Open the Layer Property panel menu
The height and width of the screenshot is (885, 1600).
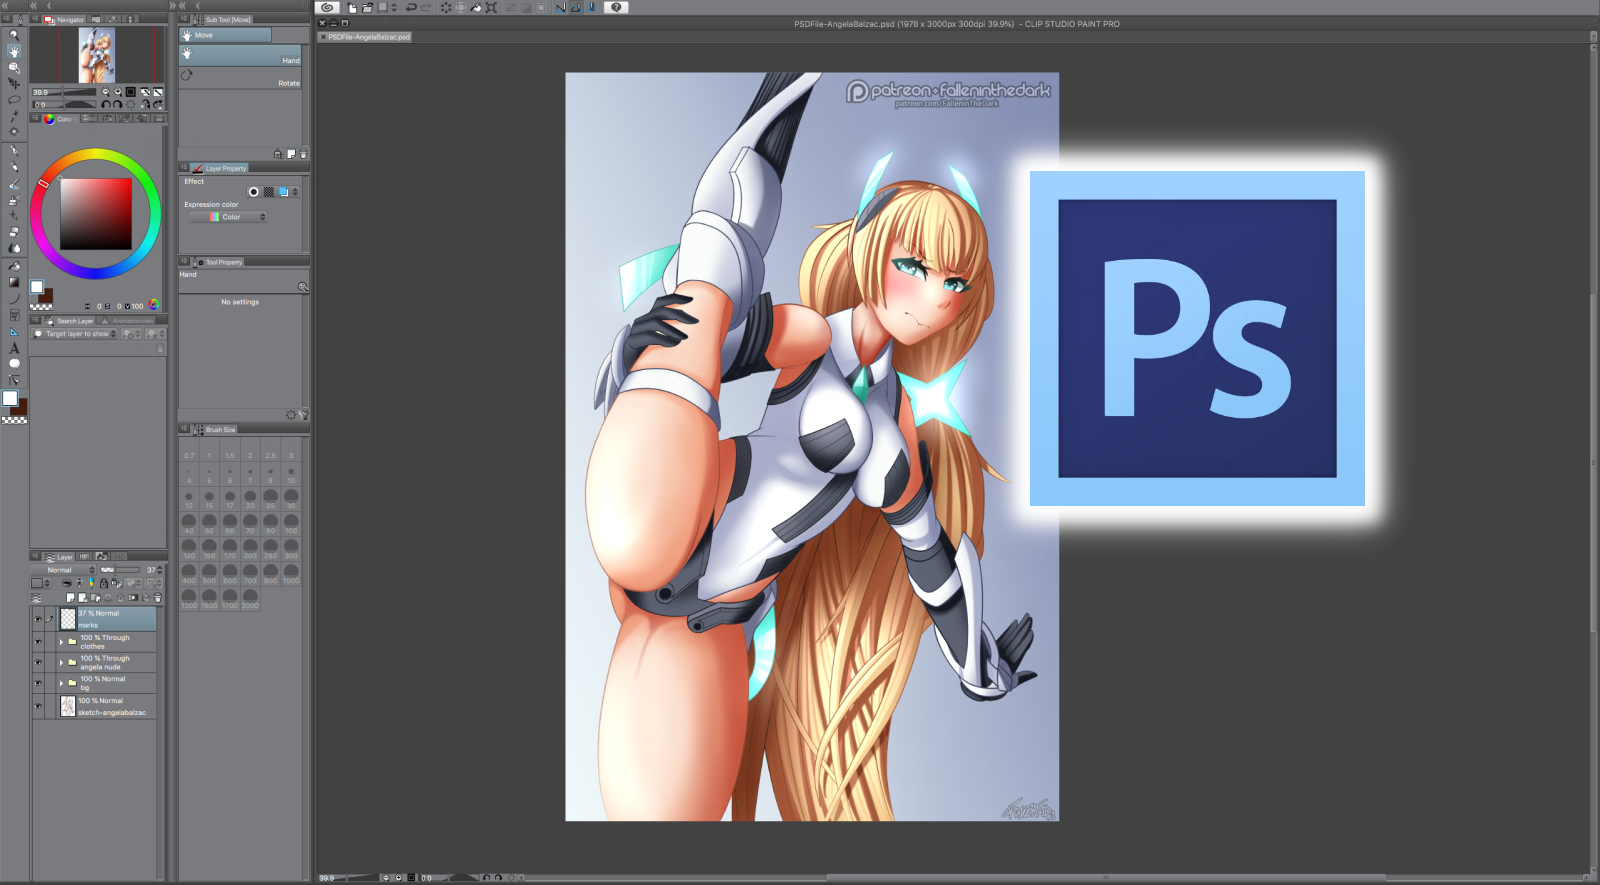(184, 168)
